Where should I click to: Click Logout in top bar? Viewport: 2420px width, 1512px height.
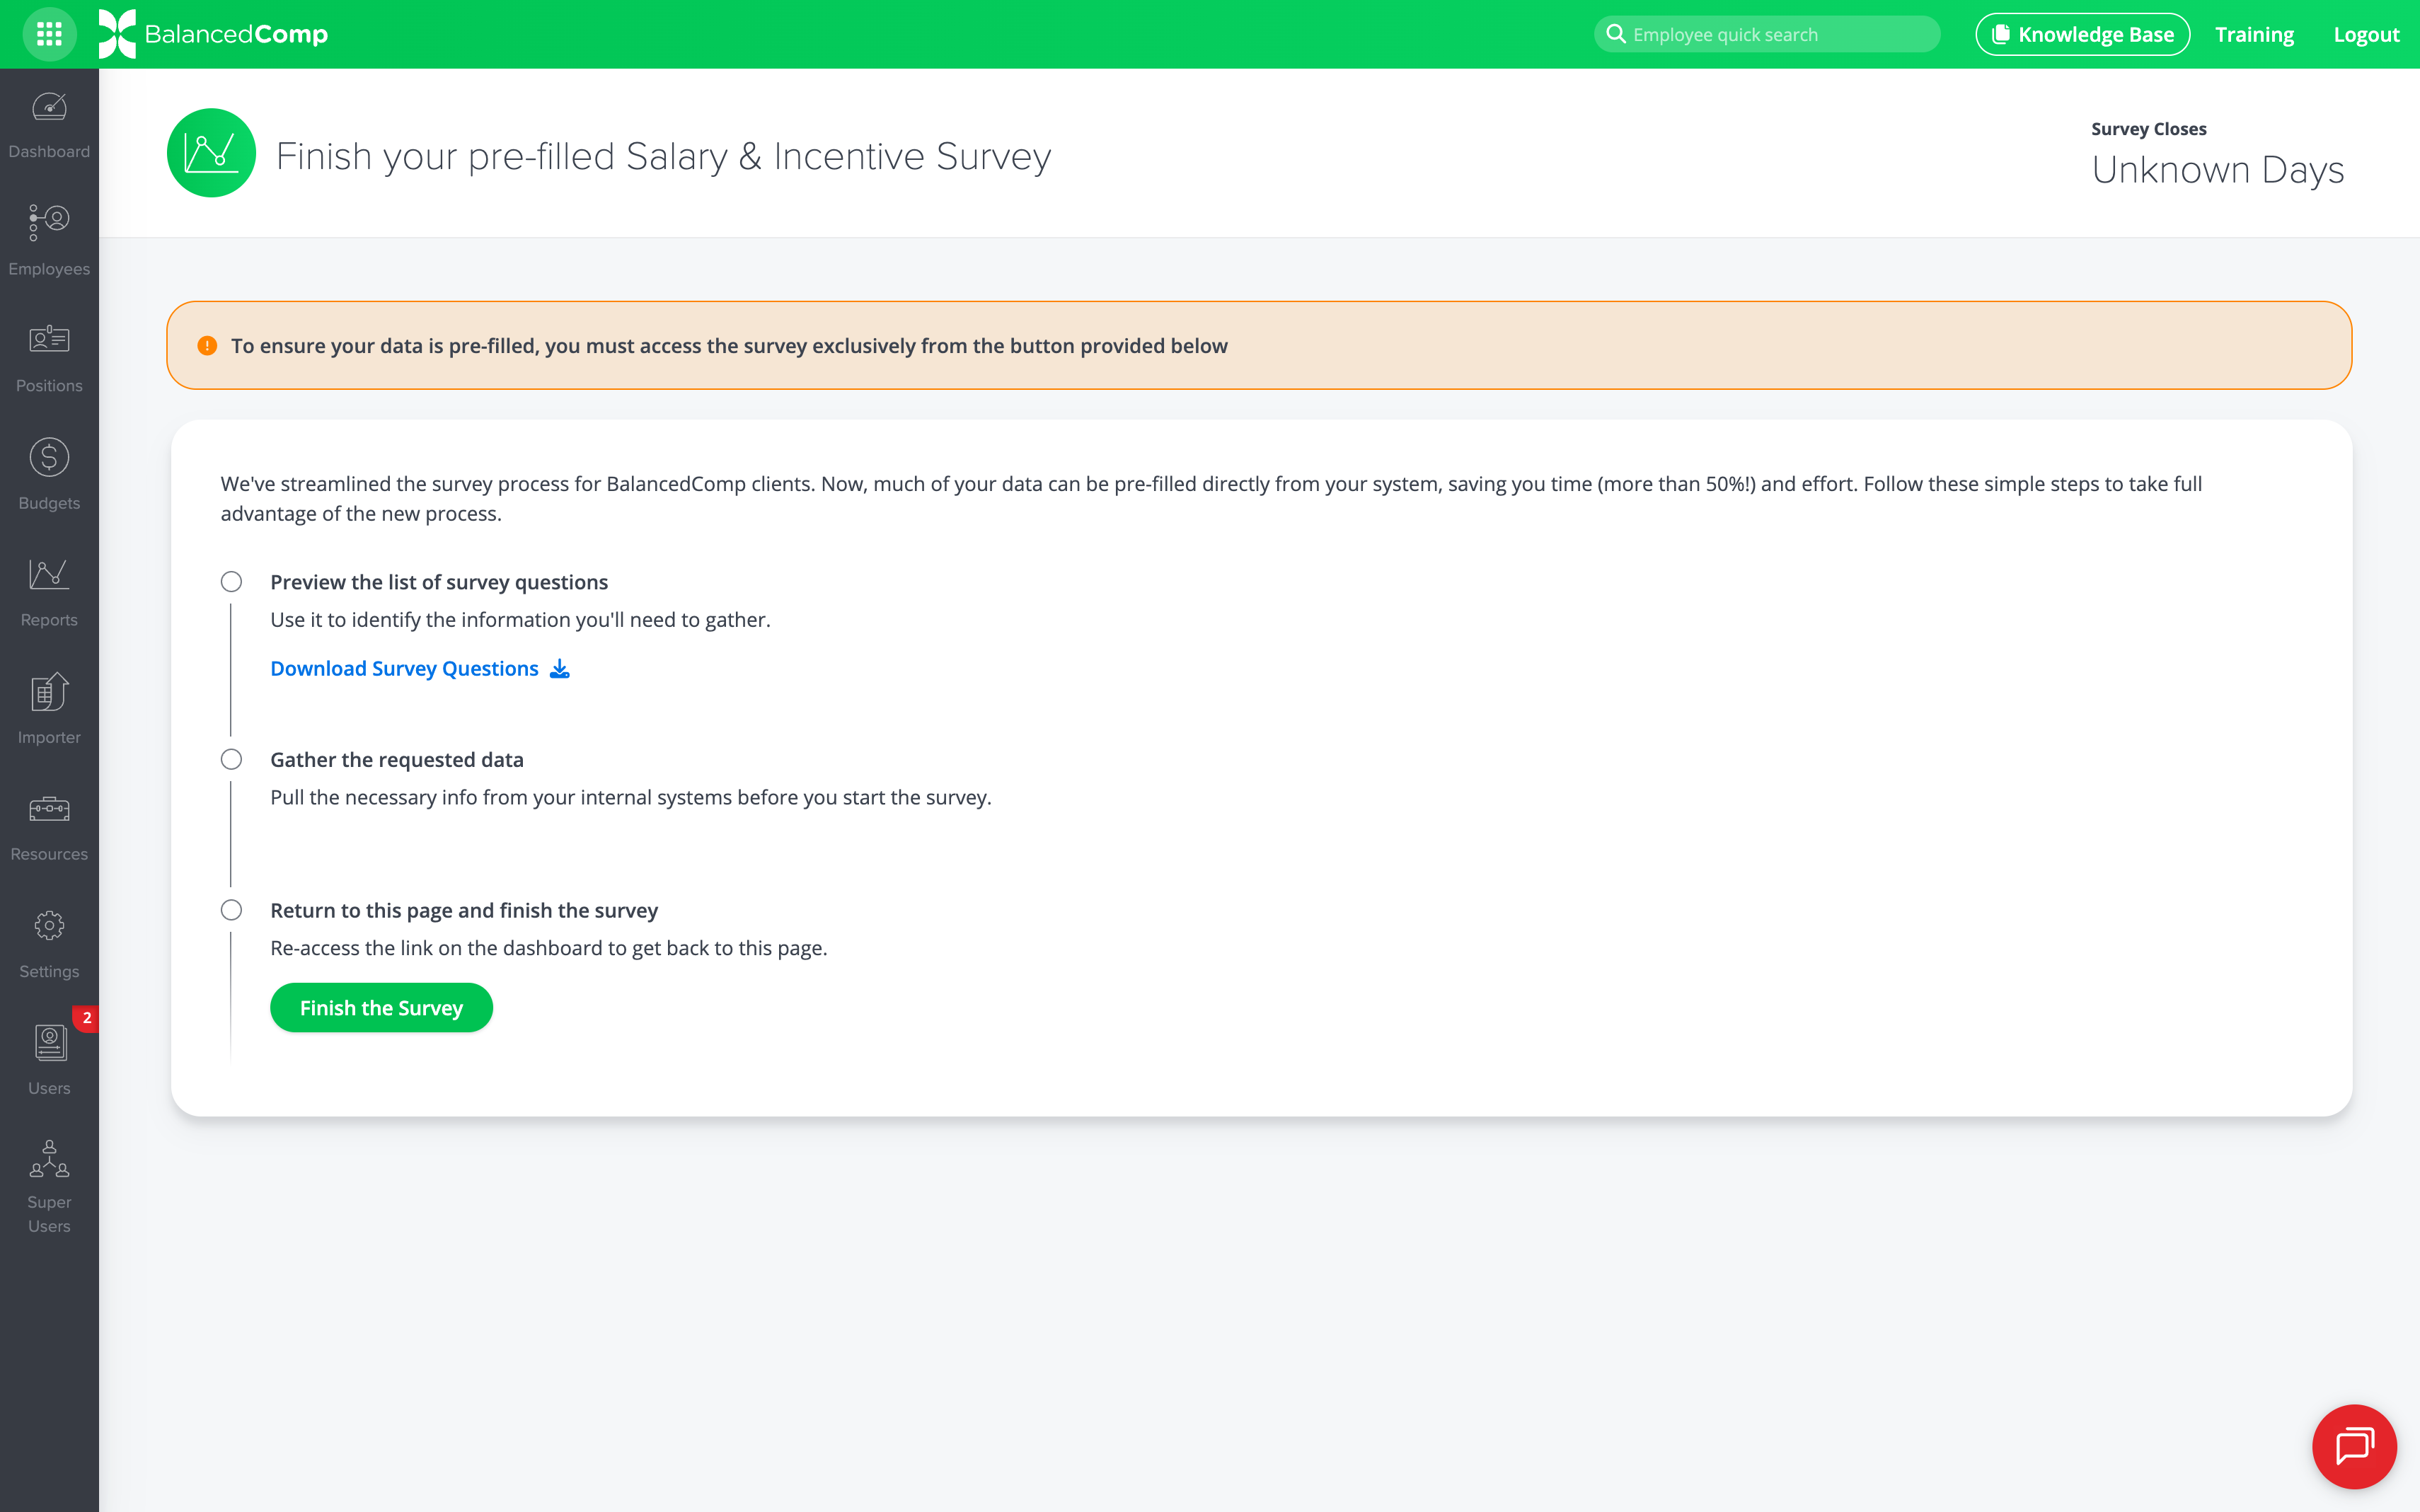2365,34
